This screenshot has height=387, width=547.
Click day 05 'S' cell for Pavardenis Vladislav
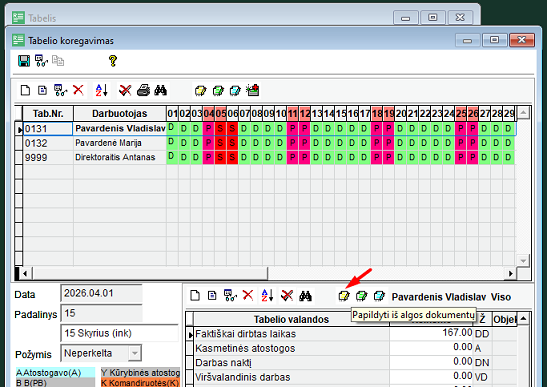[220, 128]
